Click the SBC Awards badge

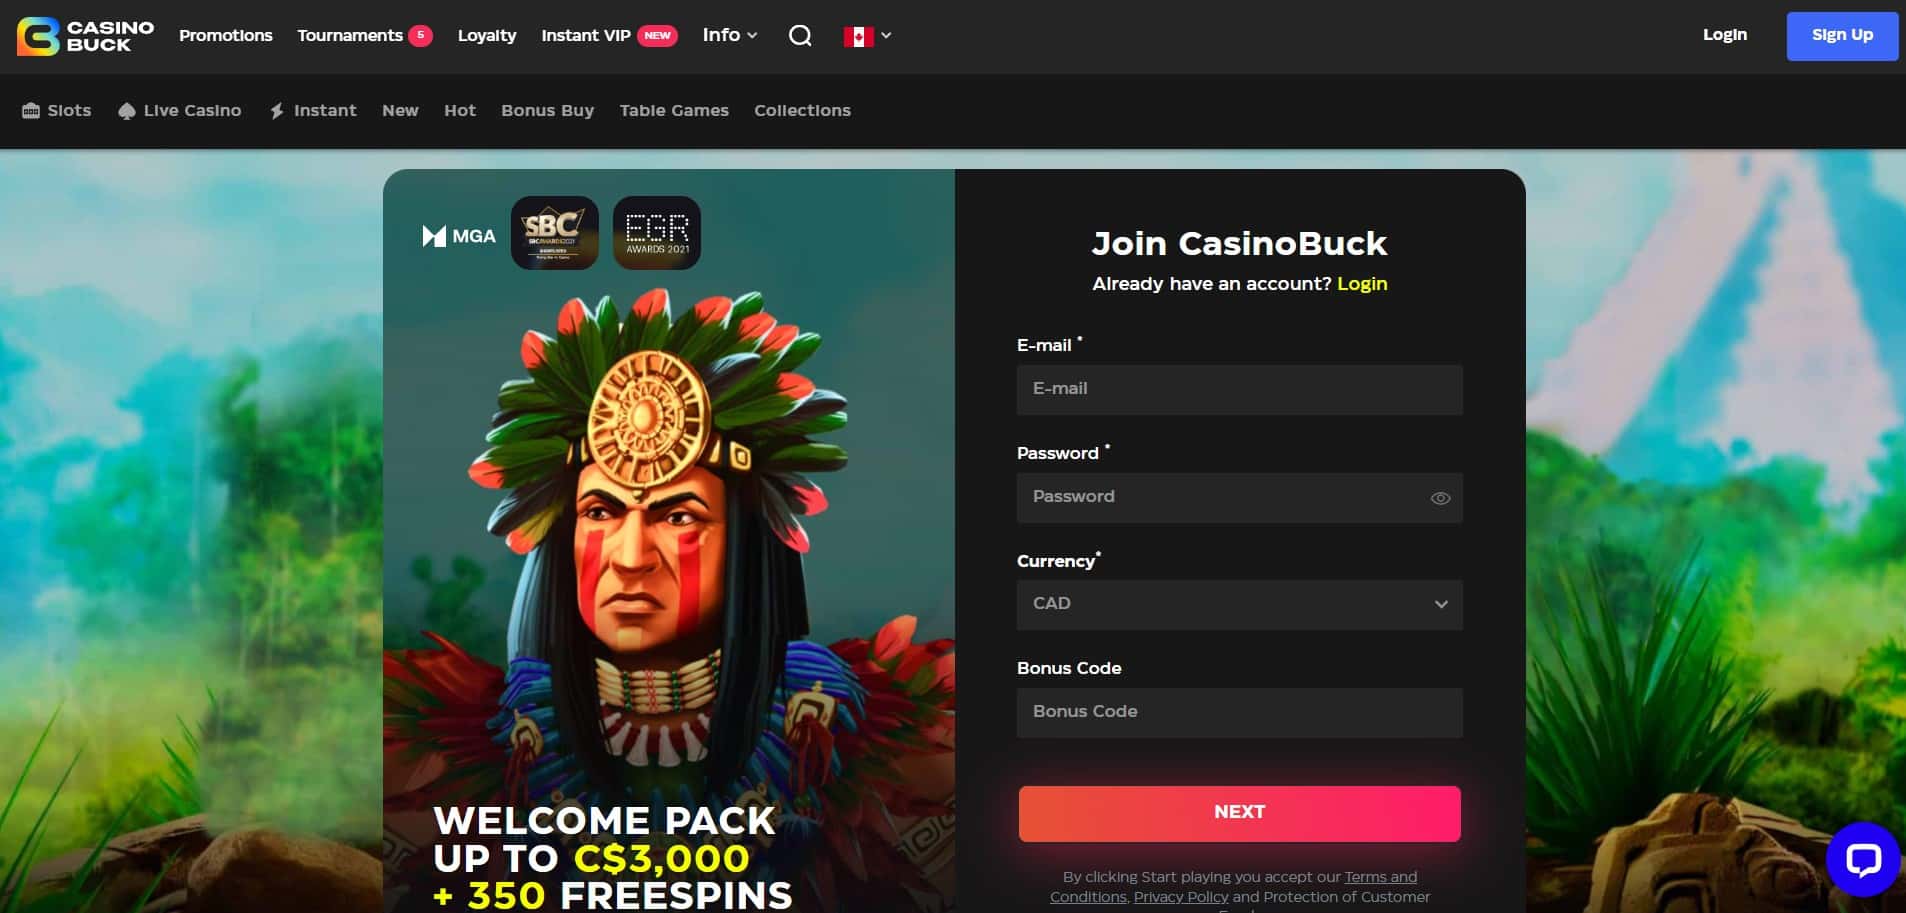(x=555, y=233)
